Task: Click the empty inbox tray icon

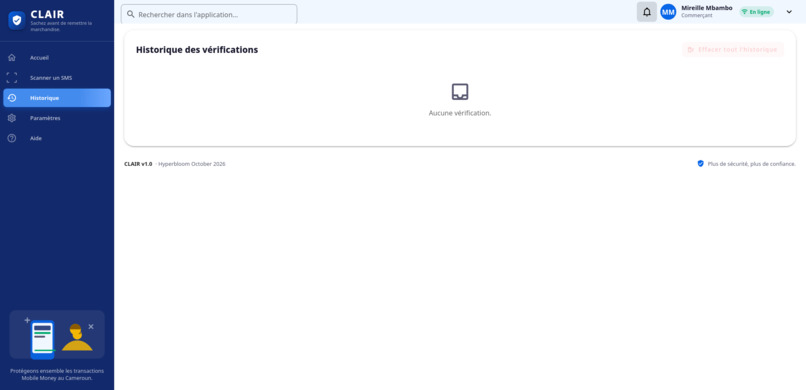Action: pos(460,91)
